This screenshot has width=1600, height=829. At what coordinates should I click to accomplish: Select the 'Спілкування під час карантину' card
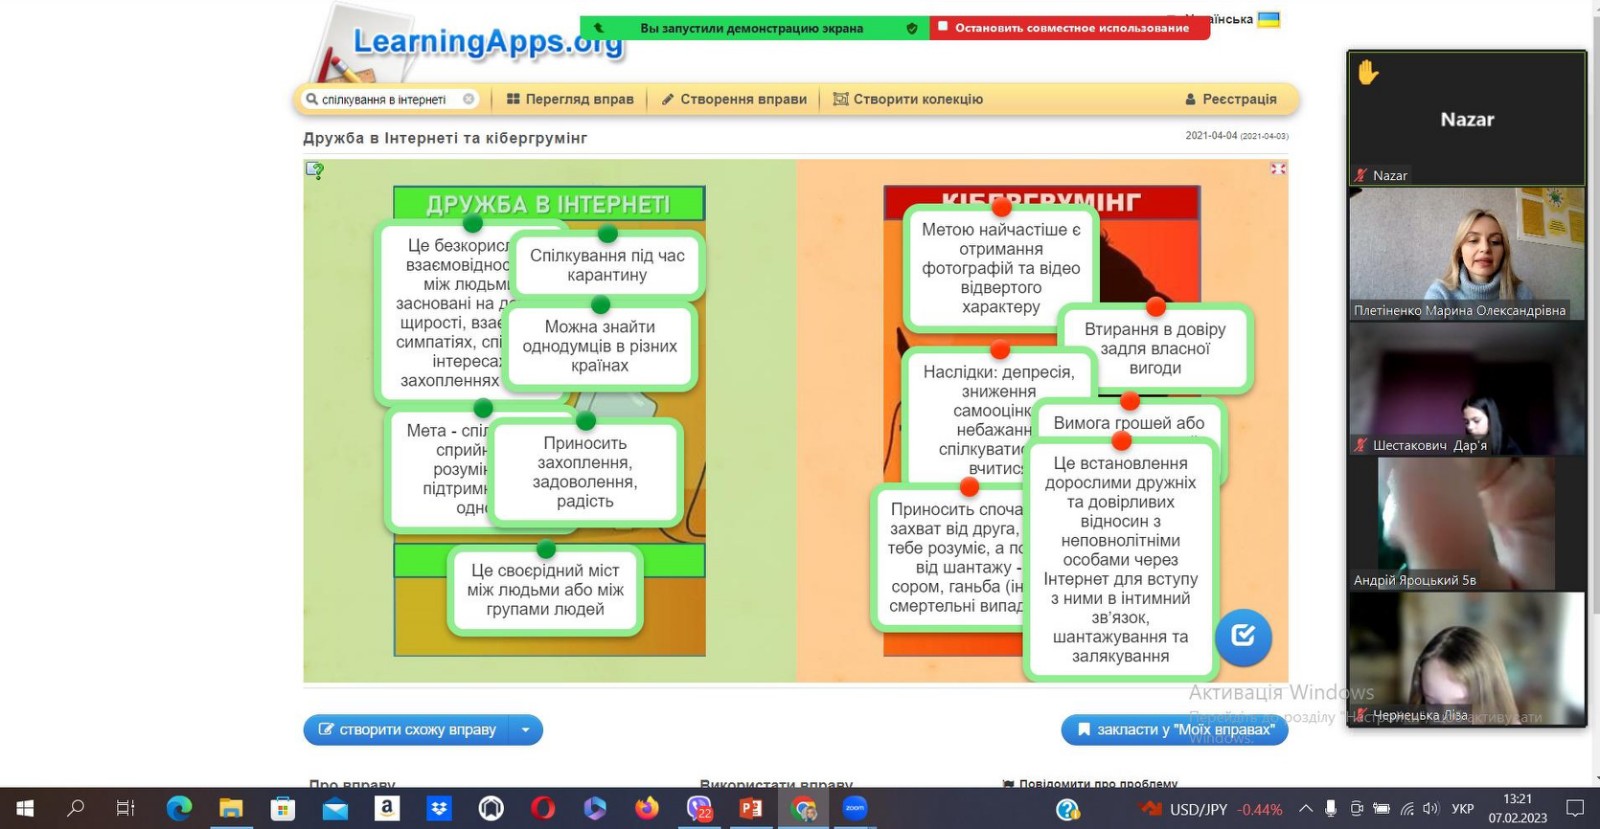click(607, 265)
